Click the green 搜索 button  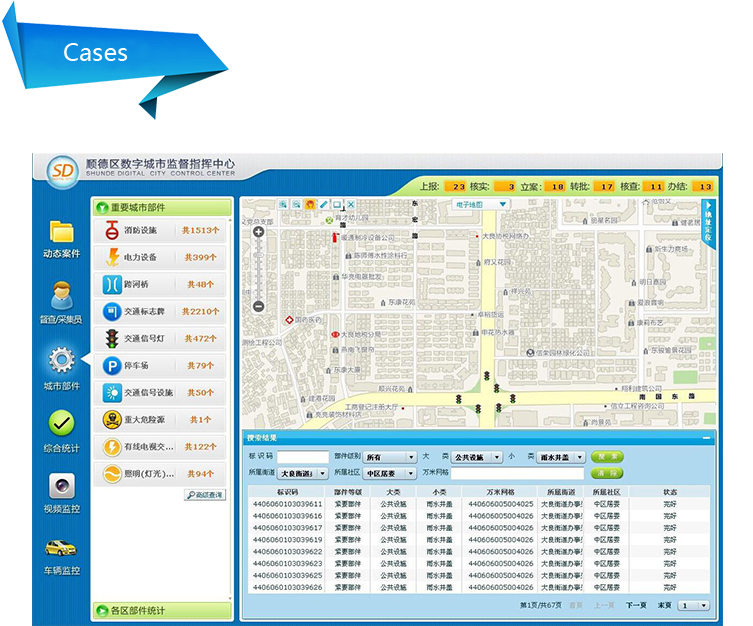pos(607,457)
